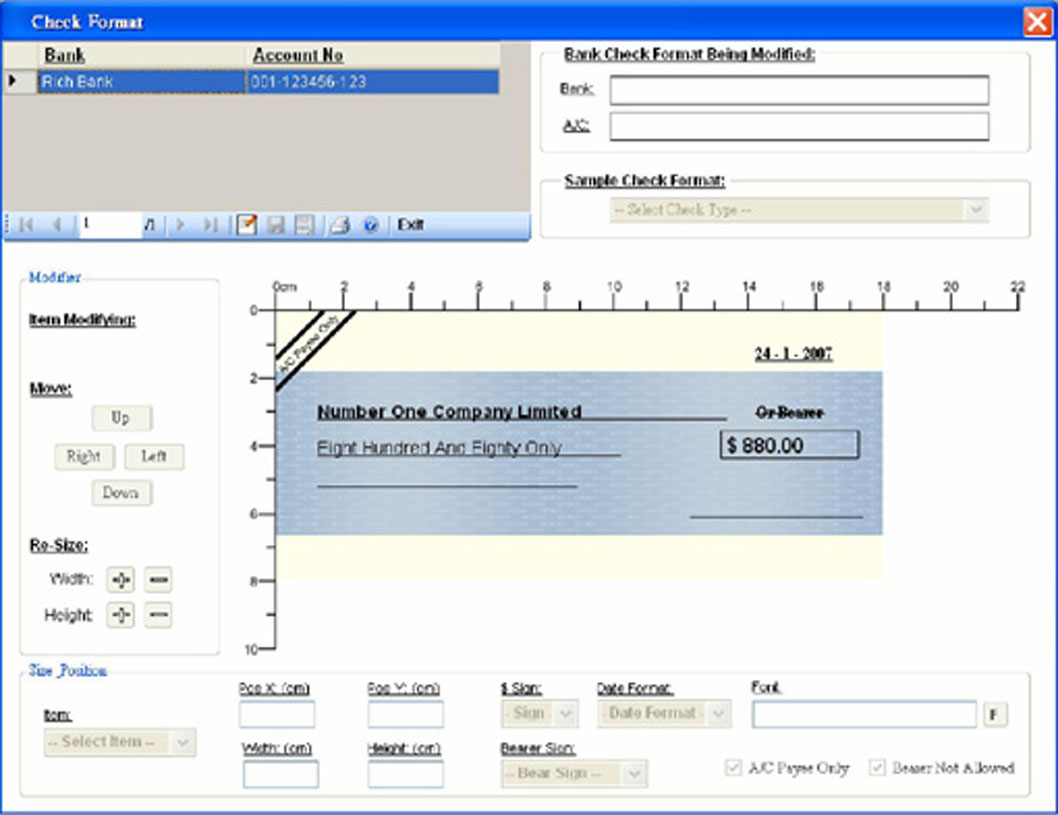Select the Rich Bank row in the grid
The image size is (1058, 815).
140,82
